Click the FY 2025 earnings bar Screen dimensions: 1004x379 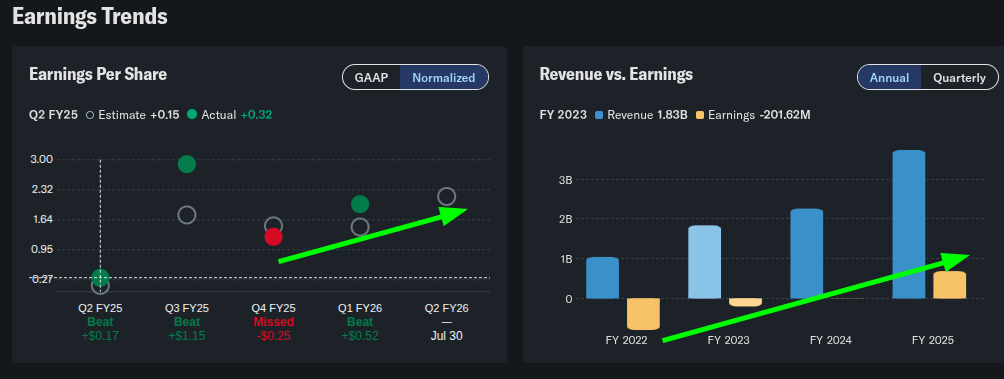[950, 285]
